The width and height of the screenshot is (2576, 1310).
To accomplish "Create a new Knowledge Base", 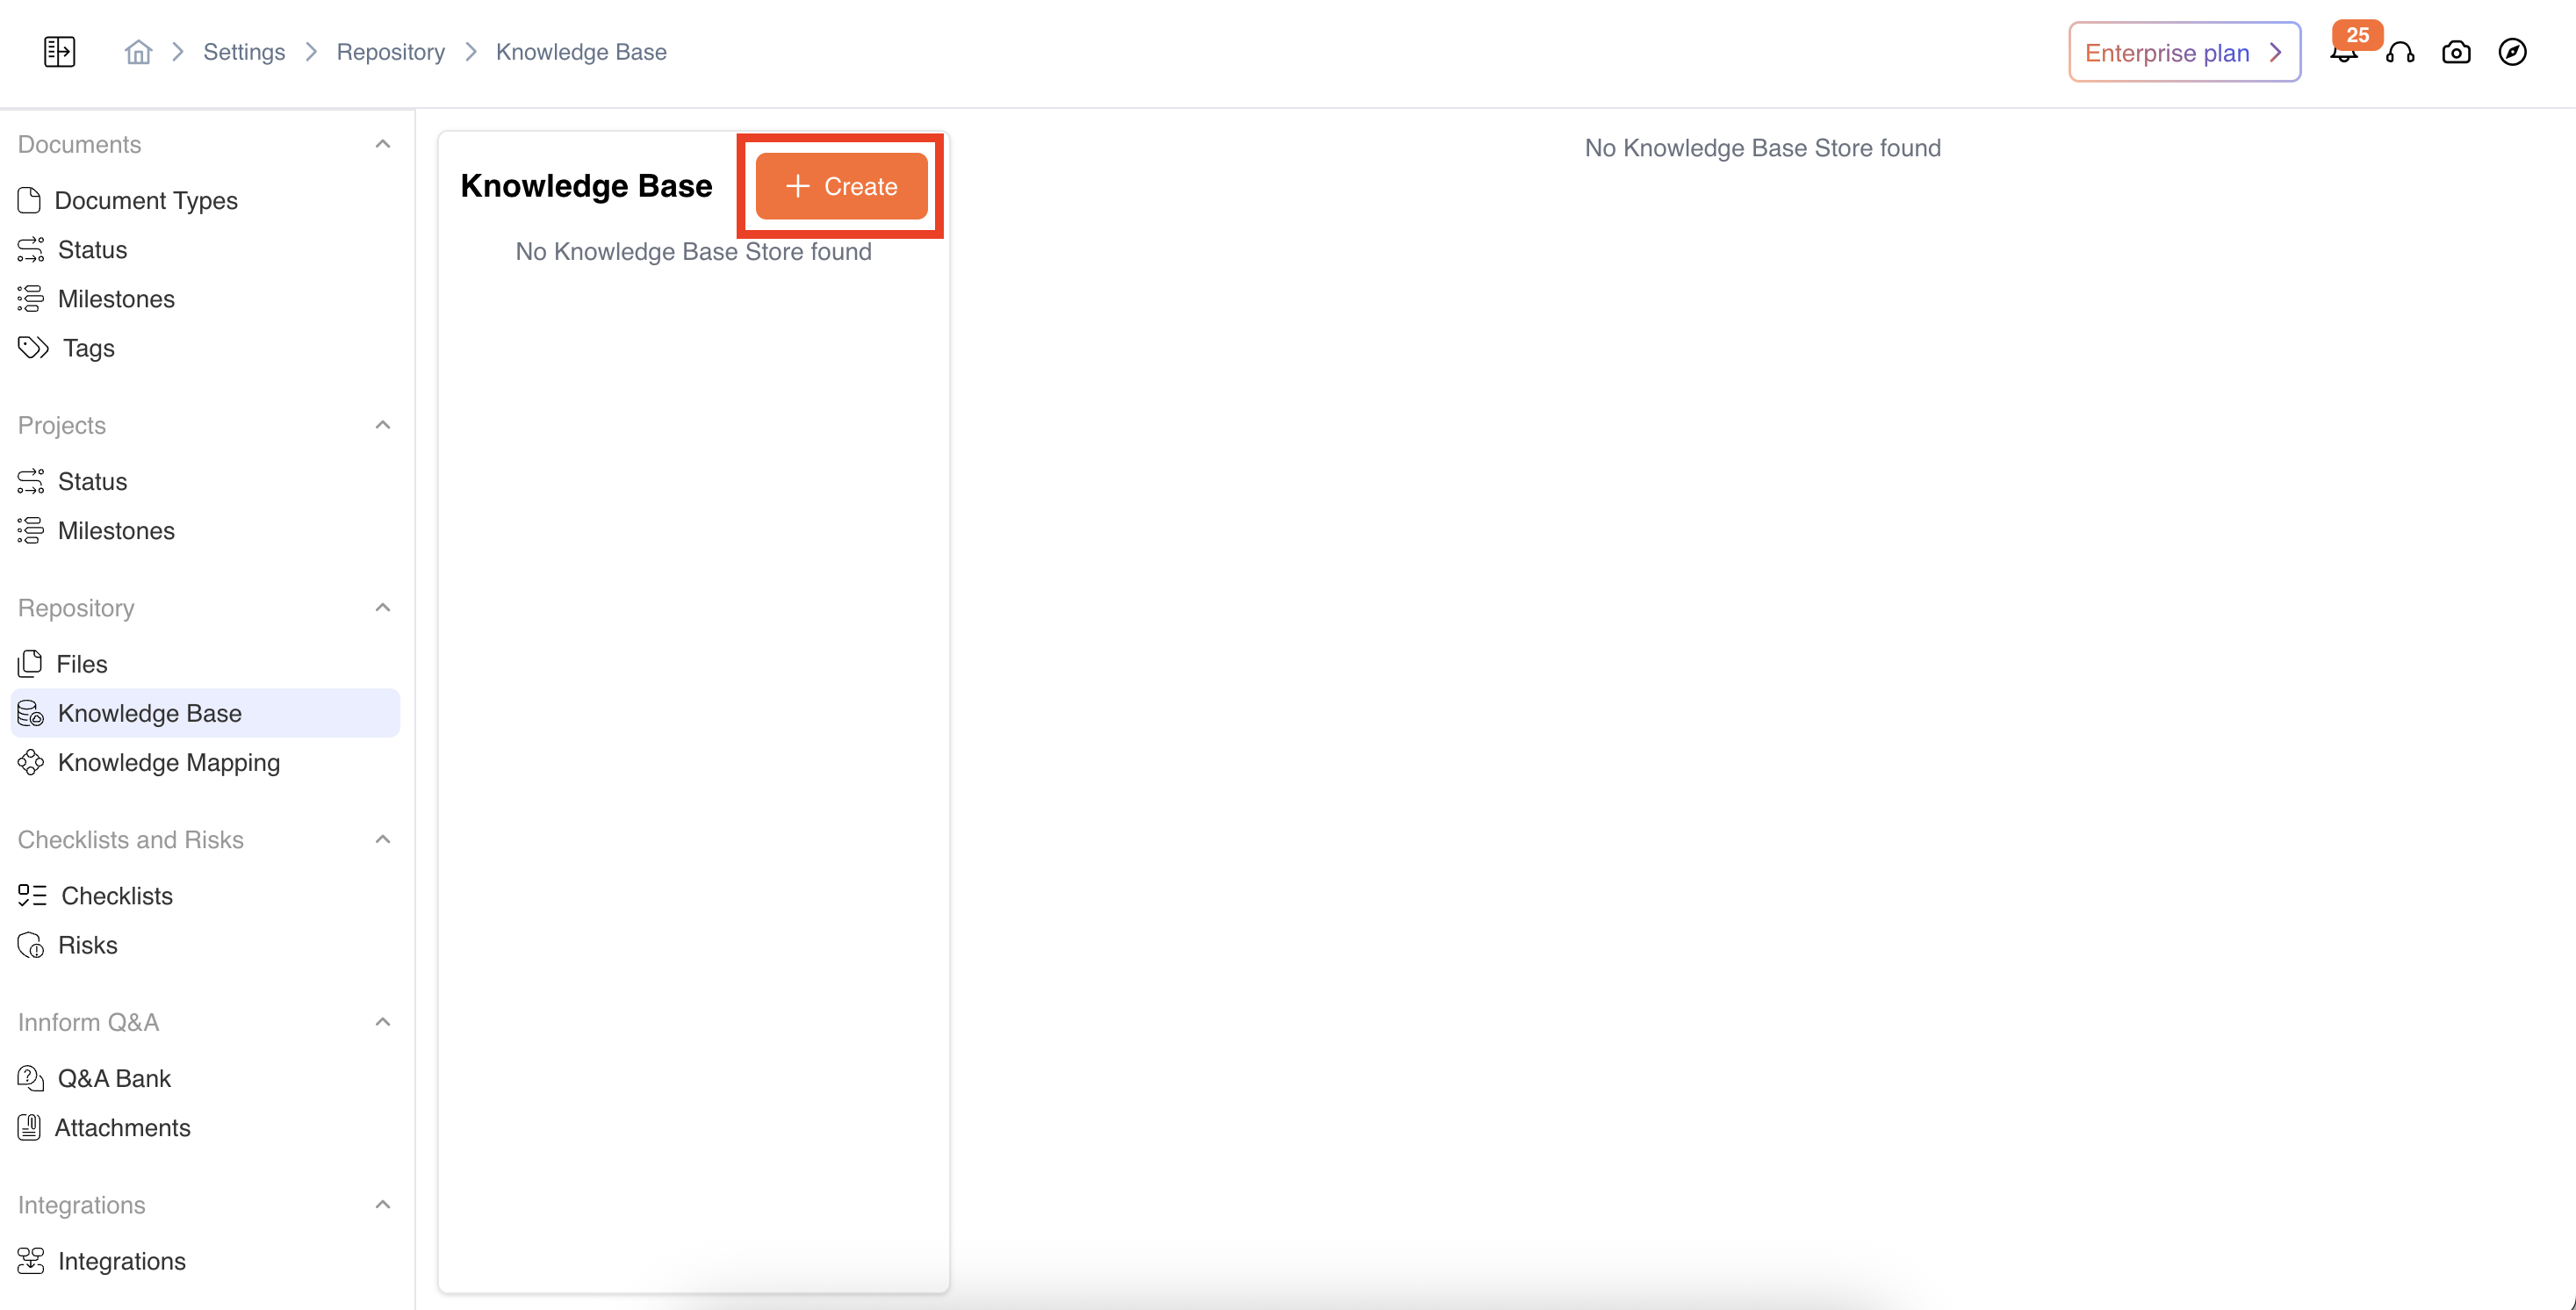I will (841, 186).
